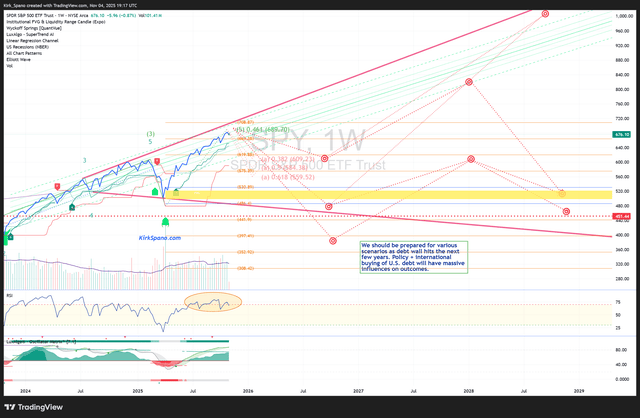Click 280.00 on the price axis
The image size is (640, 418).
coord(622,279)
